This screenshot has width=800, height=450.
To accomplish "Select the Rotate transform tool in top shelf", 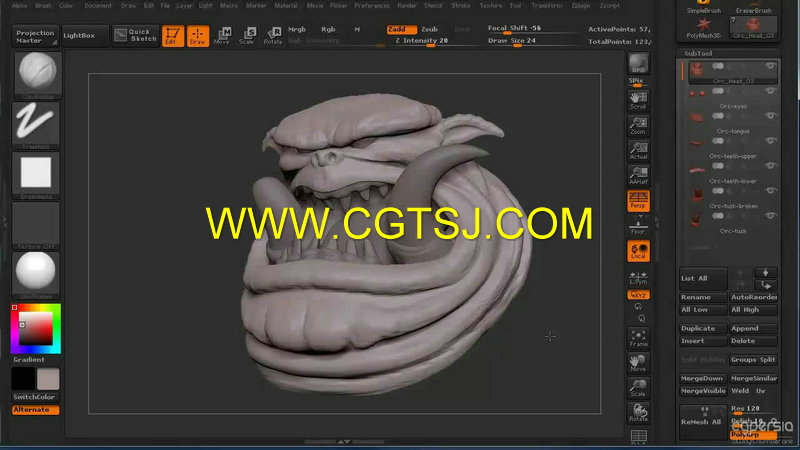I will (x=273, y=36).
